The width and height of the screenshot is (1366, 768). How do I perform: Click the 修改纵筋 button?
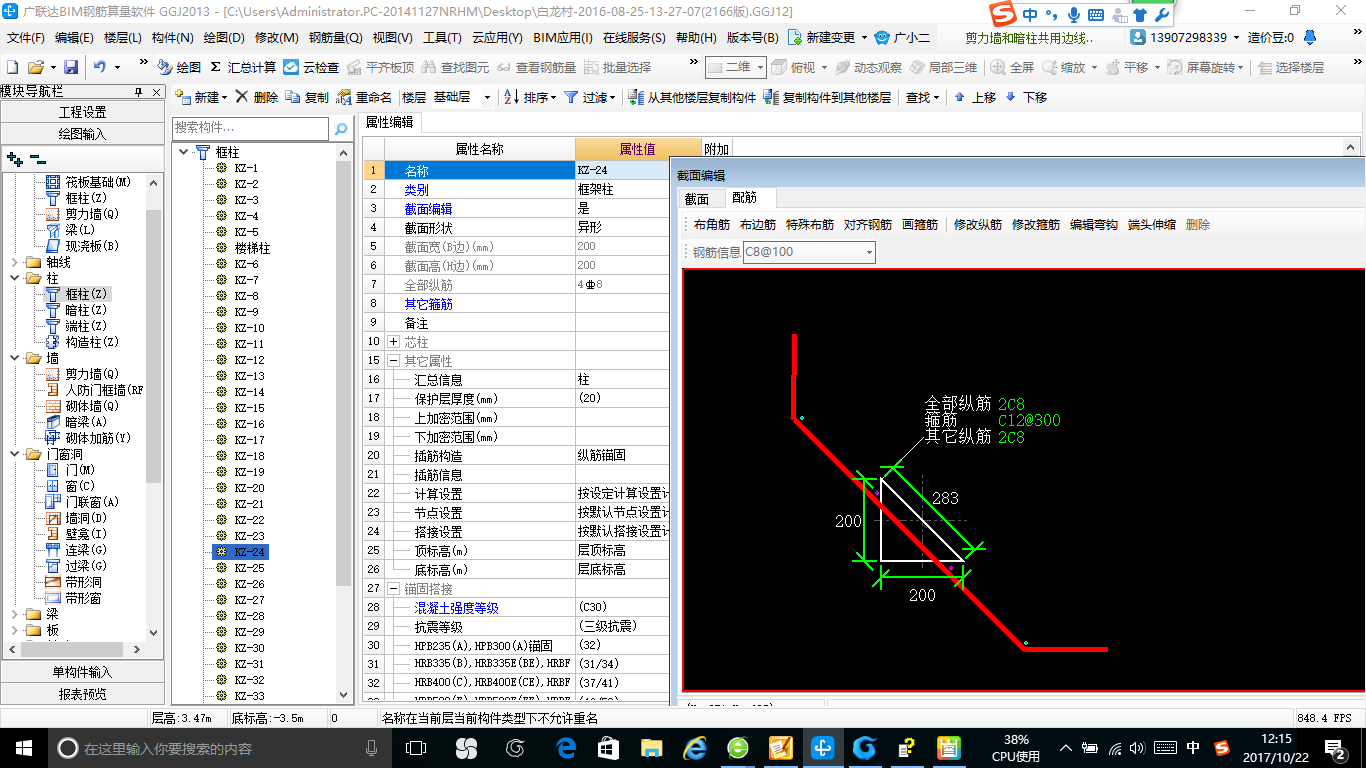click(978, 225)
